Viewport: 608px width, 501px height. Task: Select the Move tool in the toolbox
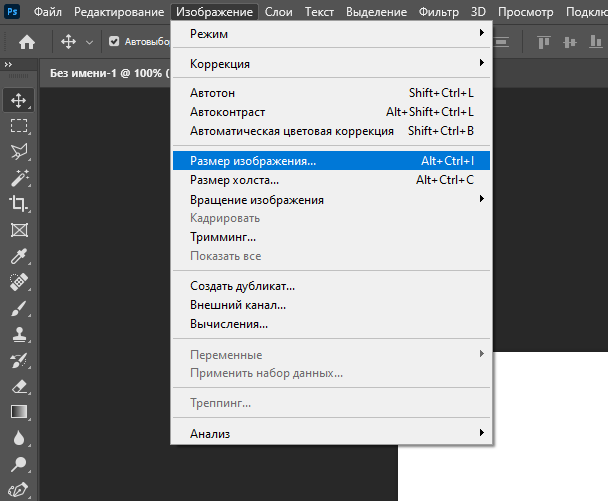pos(19,100)
